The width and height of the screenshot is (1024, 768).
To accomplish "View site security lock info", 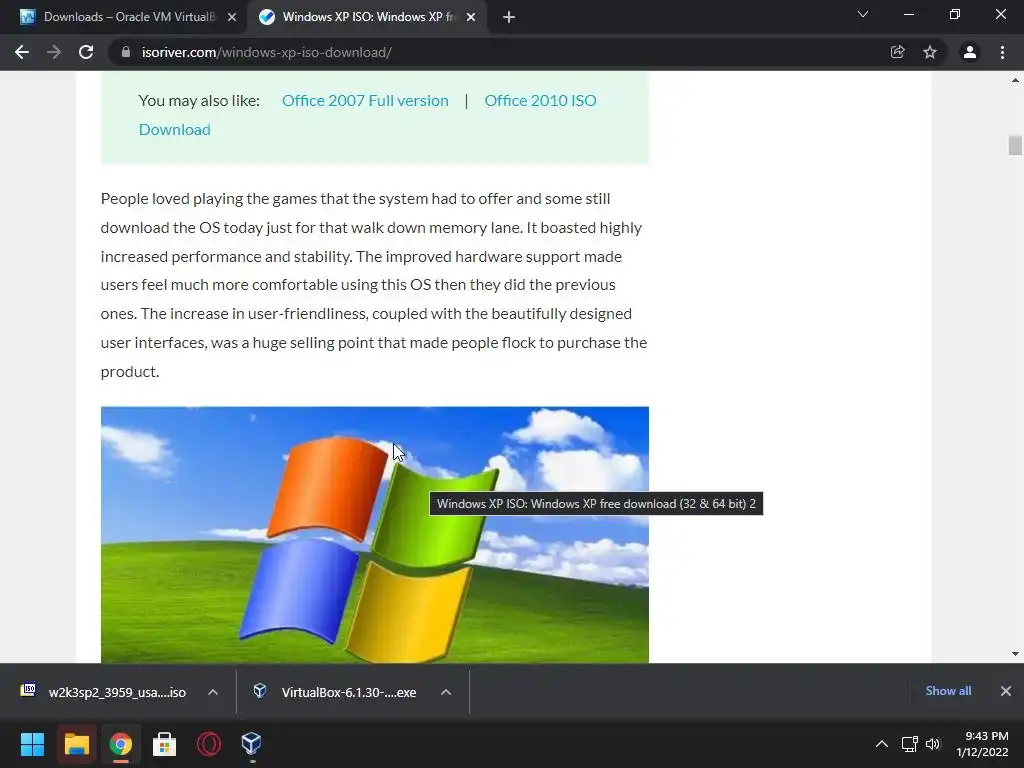I will point(126,52).
